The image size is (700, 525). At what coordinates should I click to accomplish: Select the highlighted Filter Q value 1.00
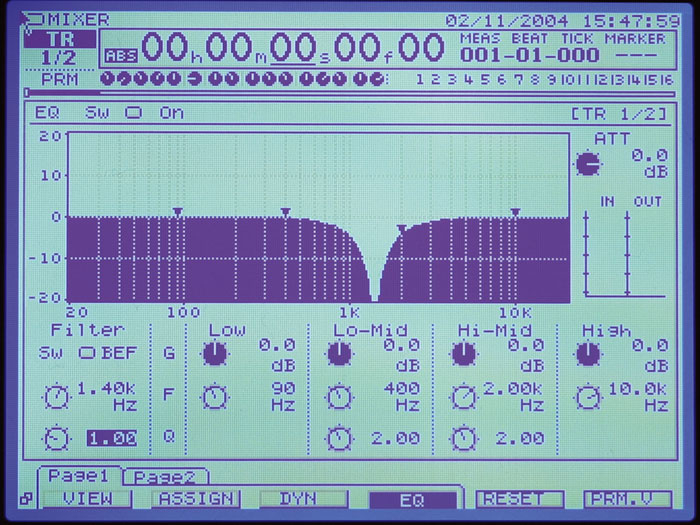pyautogui.click(x=112, y=438)
